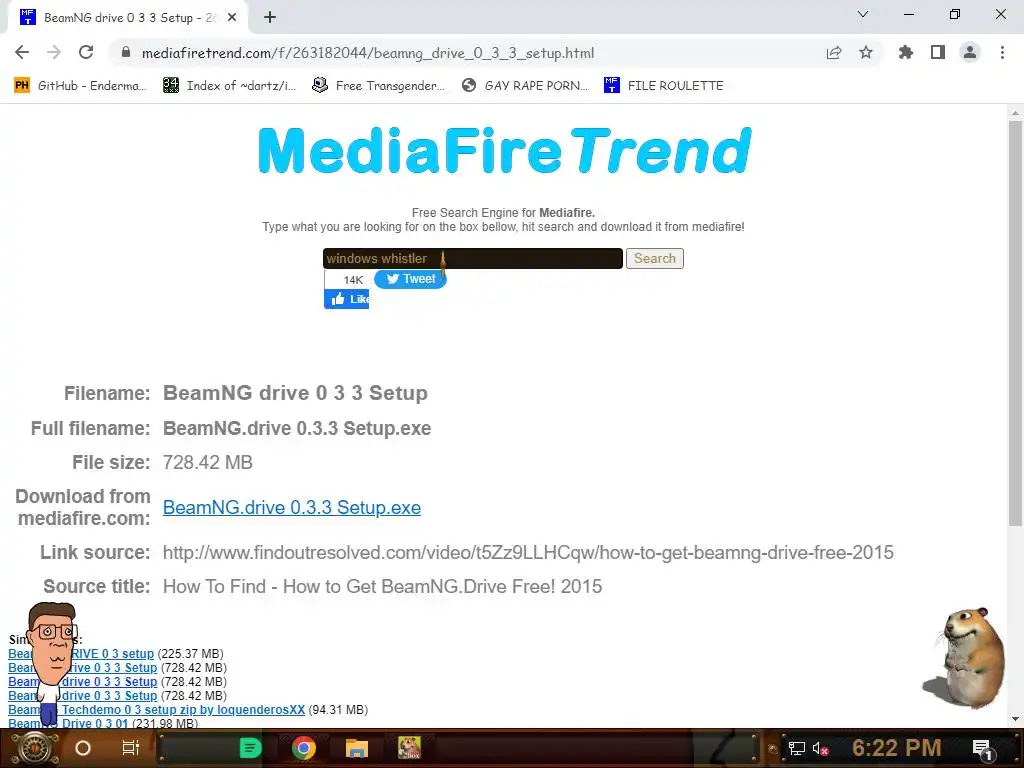The height and width of the screenshot is (768, 1024).
Task: Expand the tab search chevron
Action: coord(863,14)
